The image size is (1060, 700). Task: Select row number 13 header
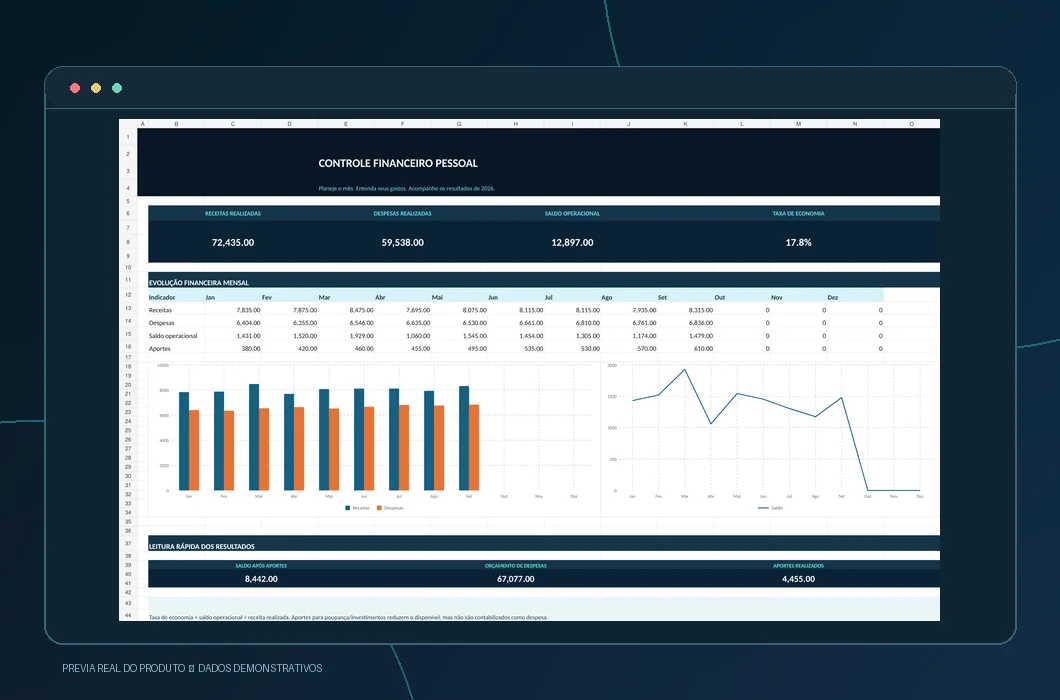click(128, 308)
